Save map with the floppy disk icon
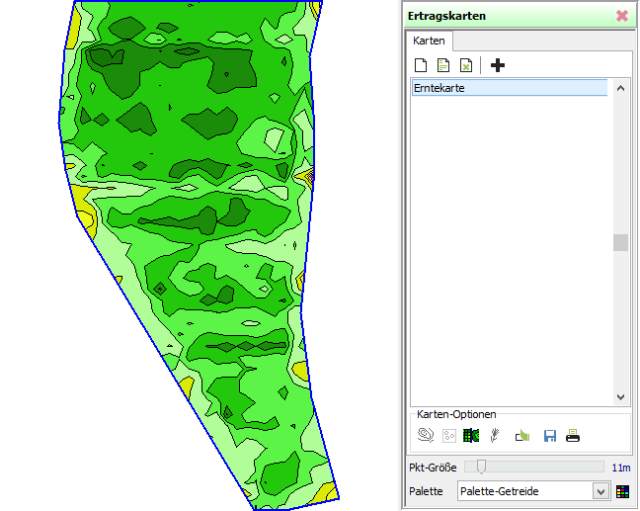Screen dimensions: 640x511 click(x=549, y=435)
